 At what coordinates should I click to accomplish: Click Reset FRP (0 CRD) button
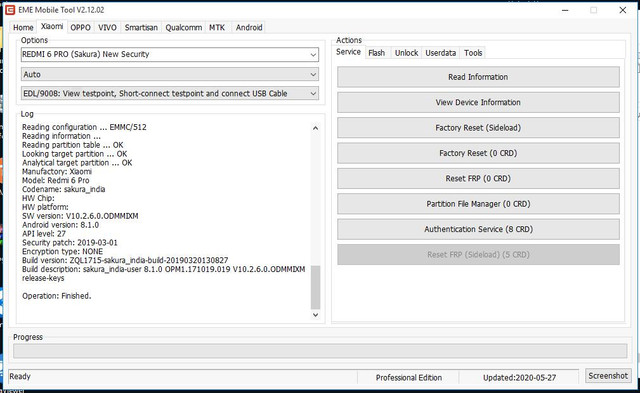478,178
